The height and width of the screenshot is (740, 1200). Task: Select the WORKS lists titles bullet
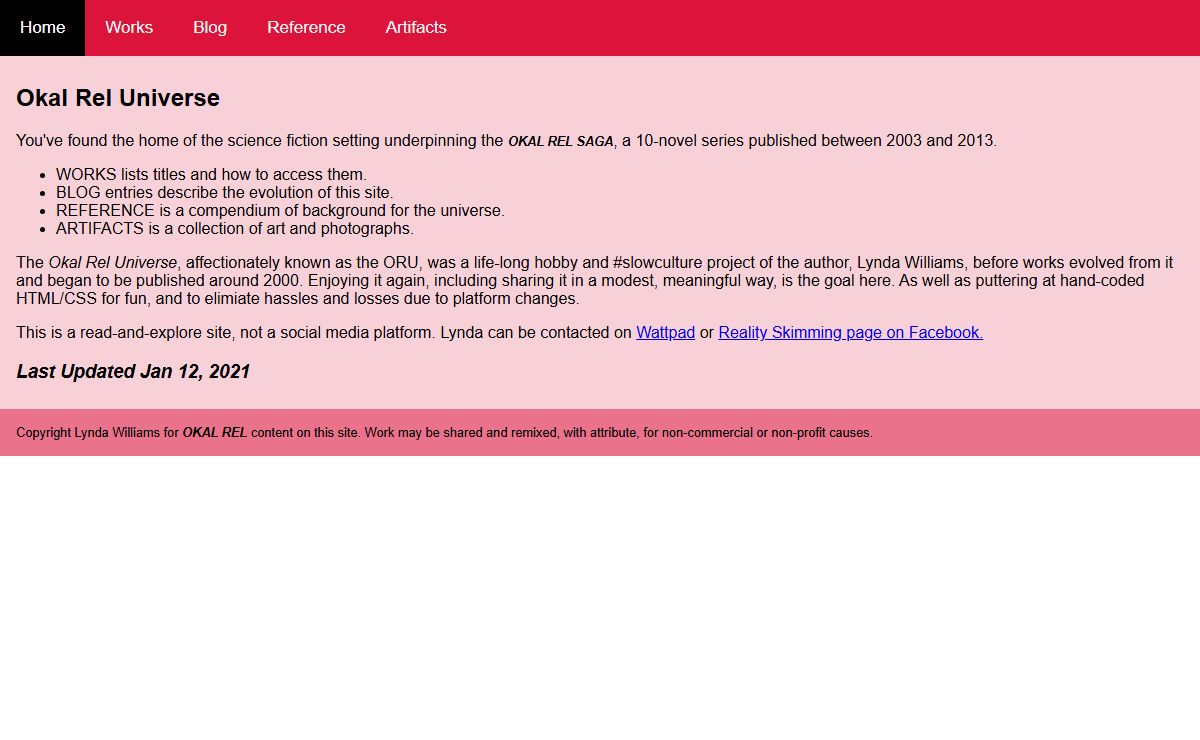coord(211,174)
